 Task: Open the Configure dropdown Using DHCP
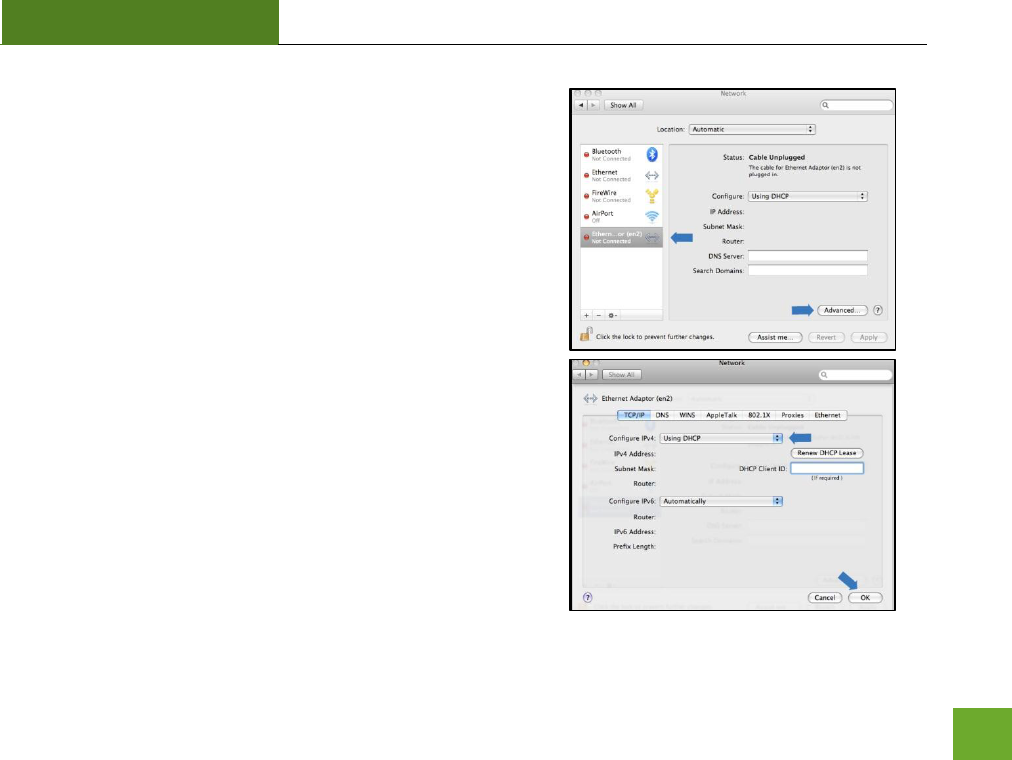point(807,196)
